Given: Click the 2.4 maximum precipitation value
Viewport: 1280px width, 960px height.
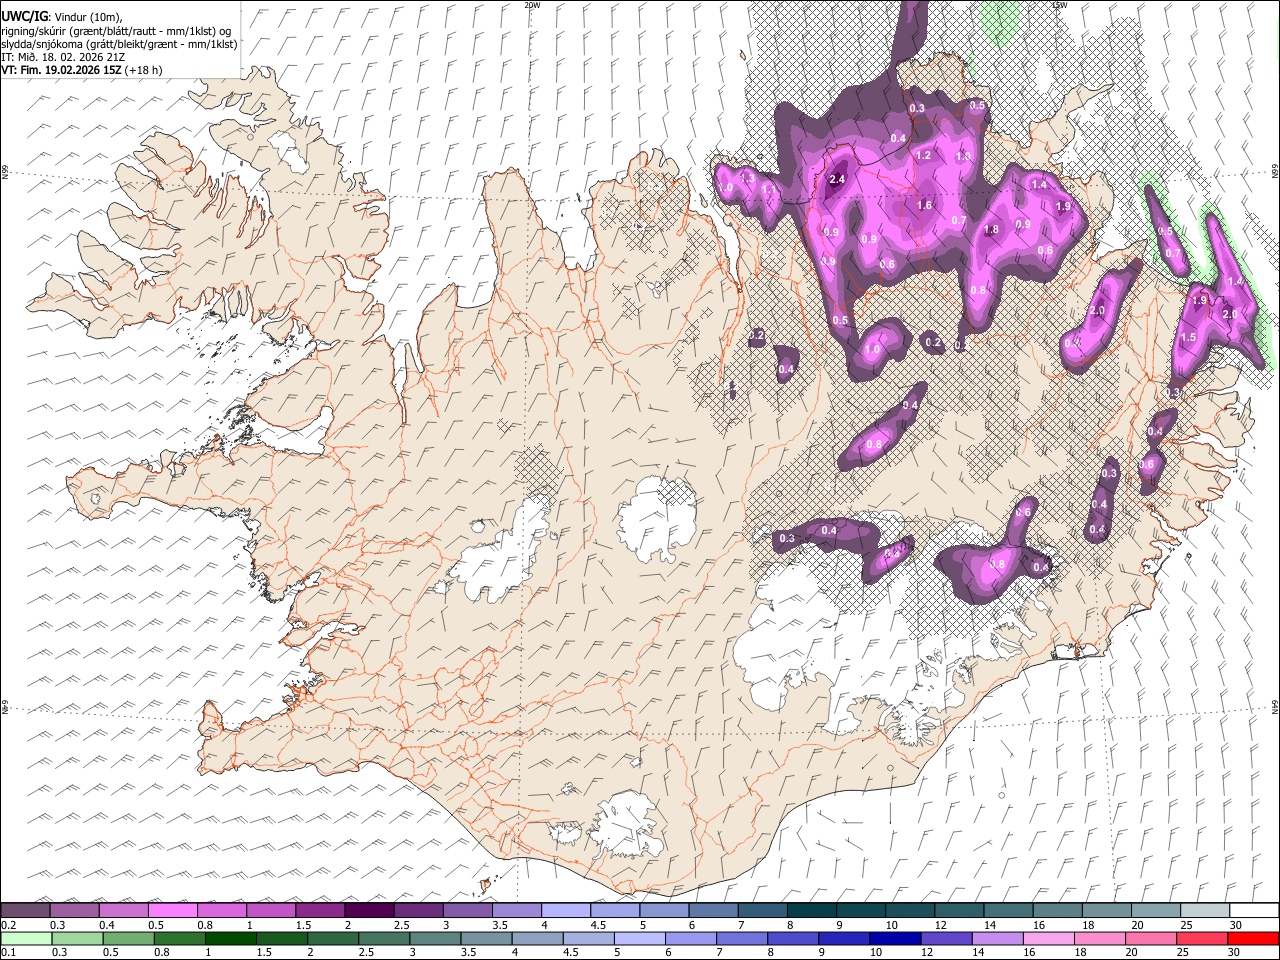Looking at the screenshot, I should click(838, 179).
